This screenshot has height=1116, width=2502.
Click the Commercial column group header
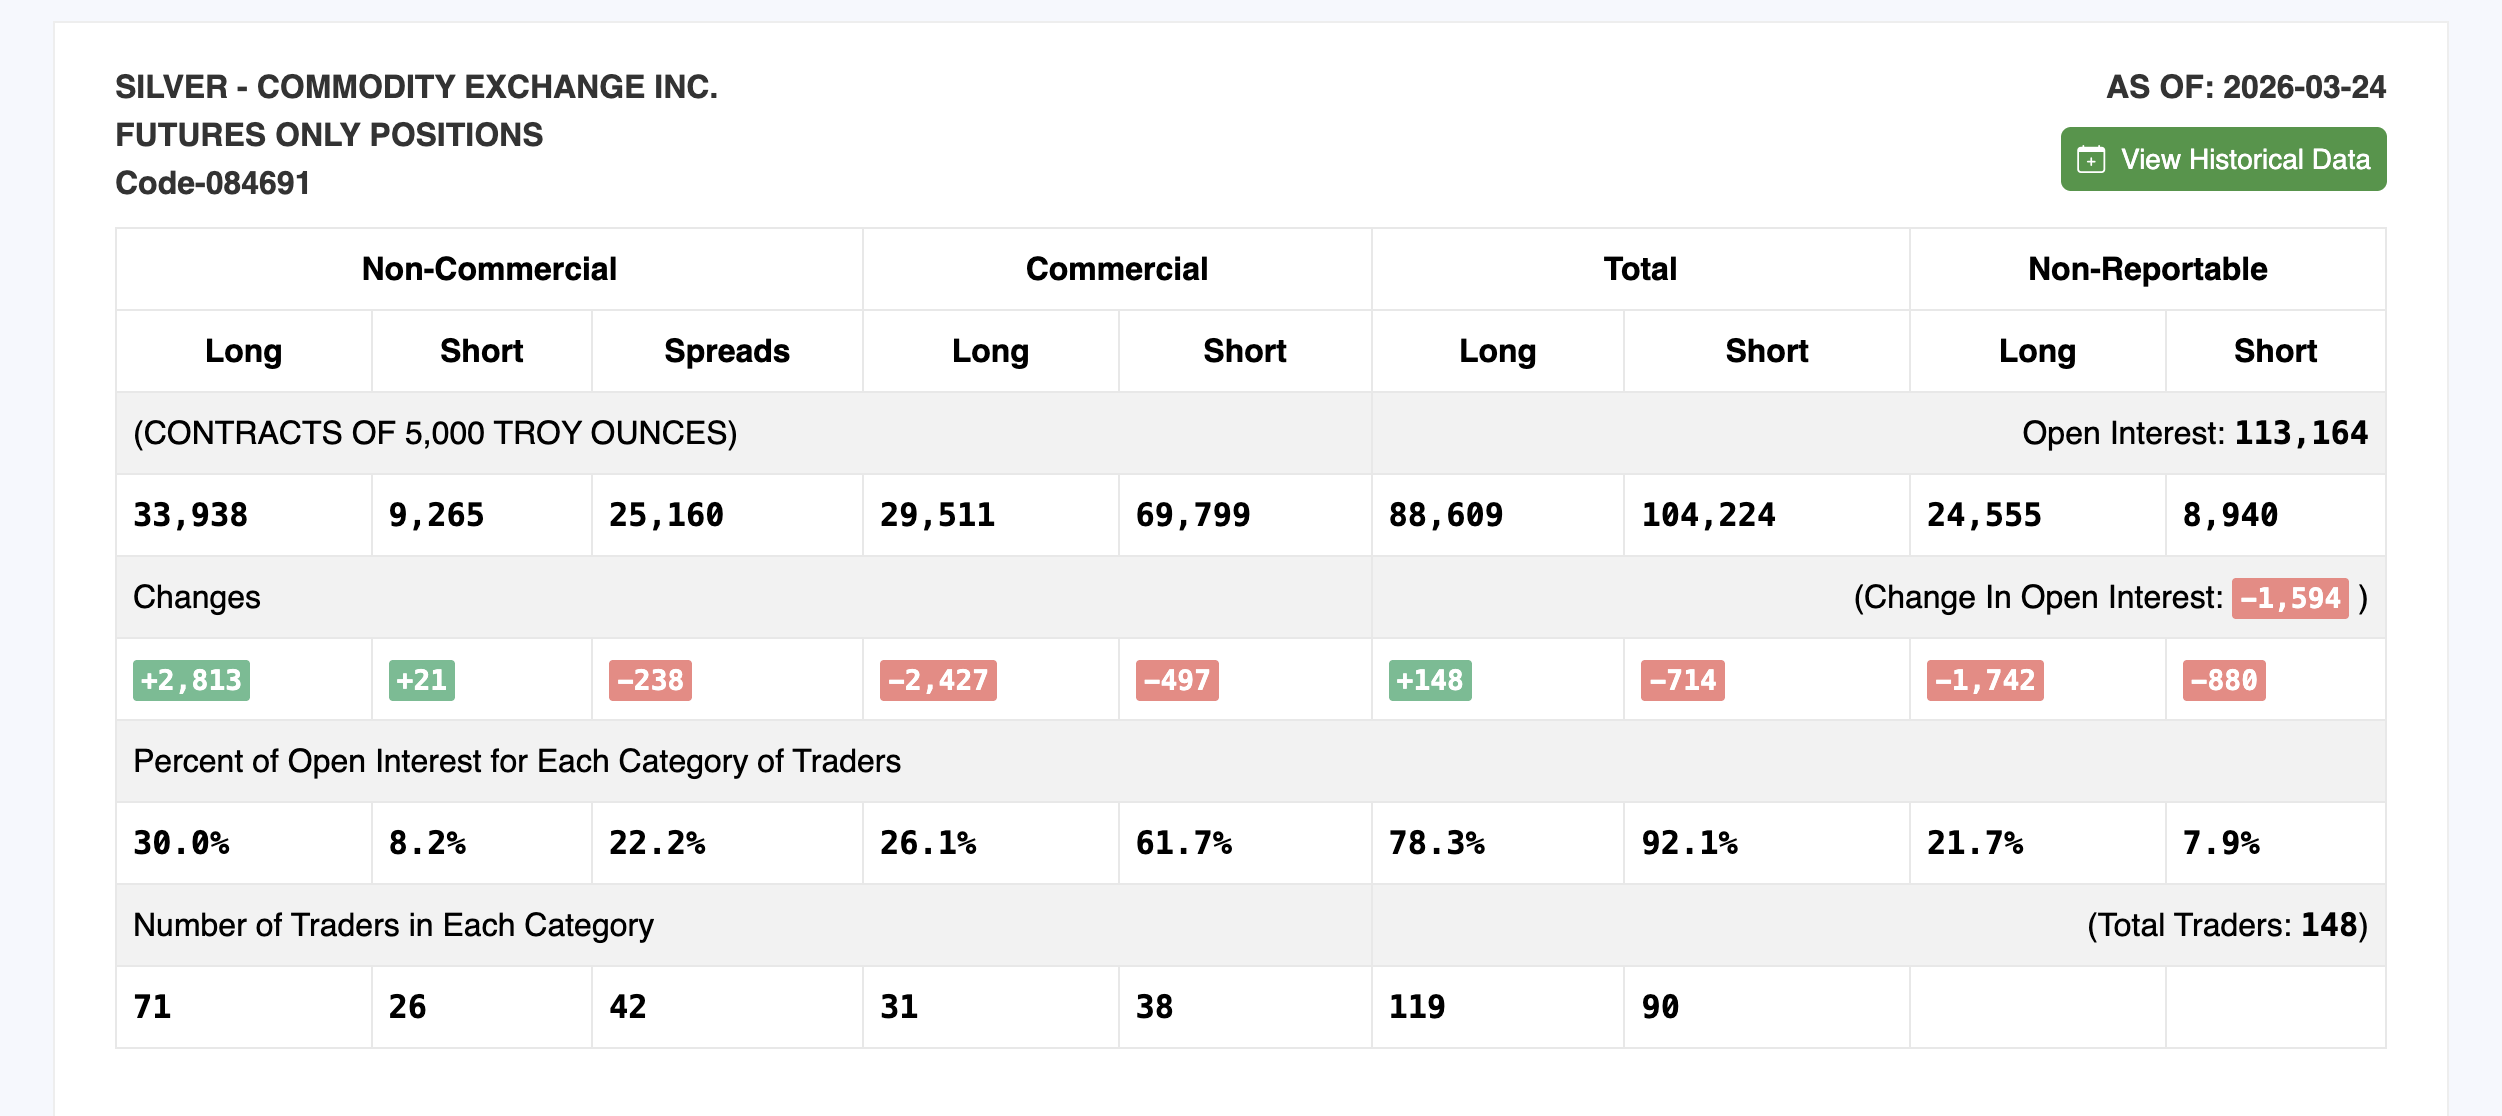pos(1116,269)
